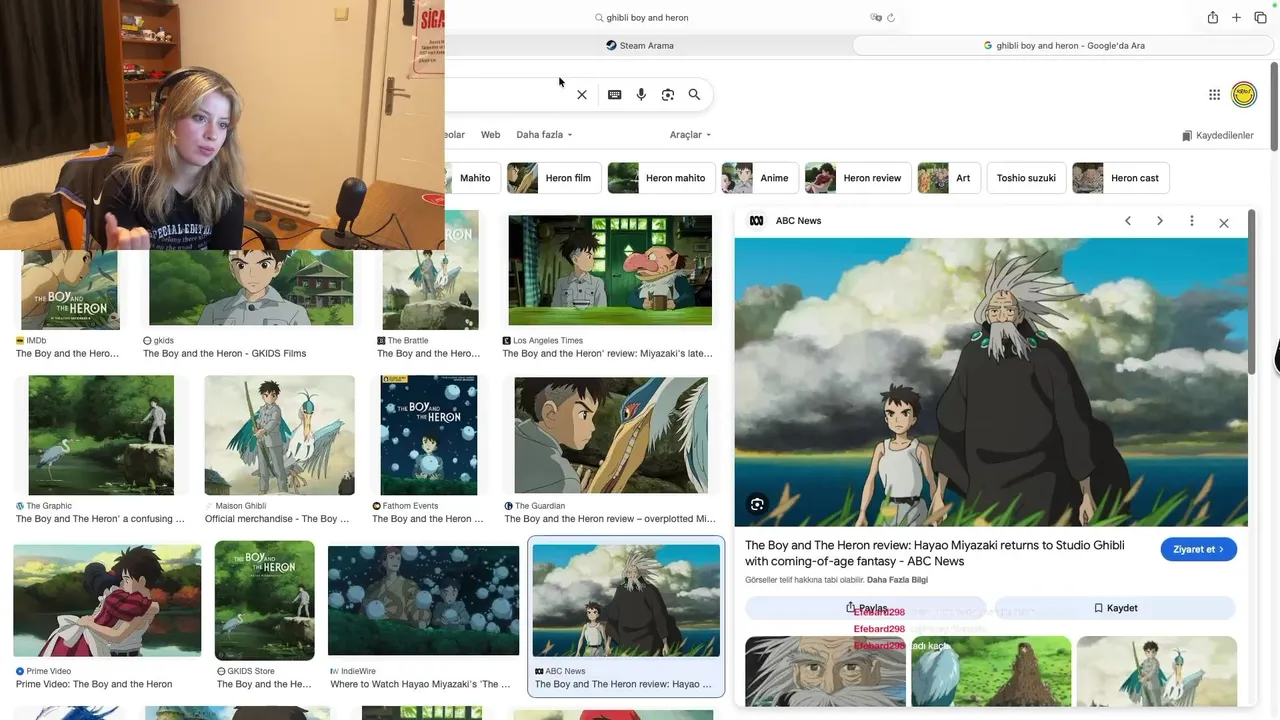
Task: Open the related old wizard close-up thumbnail
Action: (x=825, y=671)
